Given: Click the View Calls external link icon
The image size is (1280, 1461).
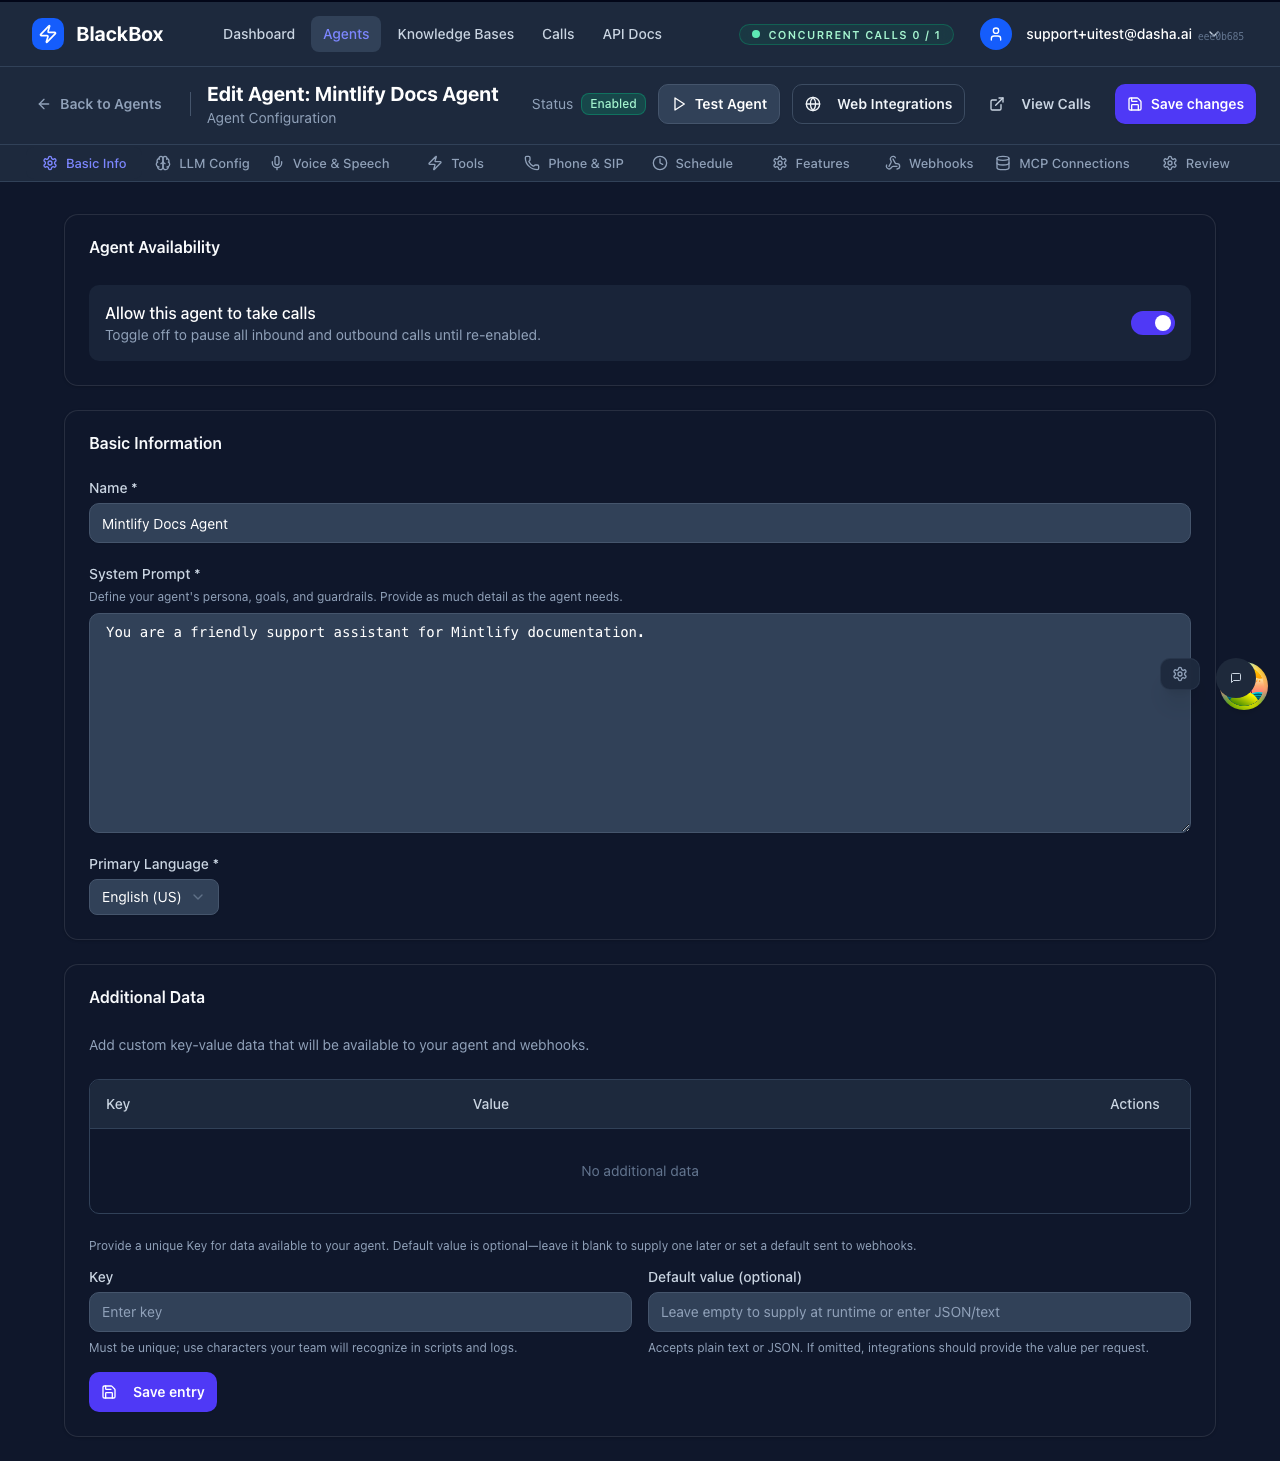Looking at the screenshot, I should tap(997, 104).
